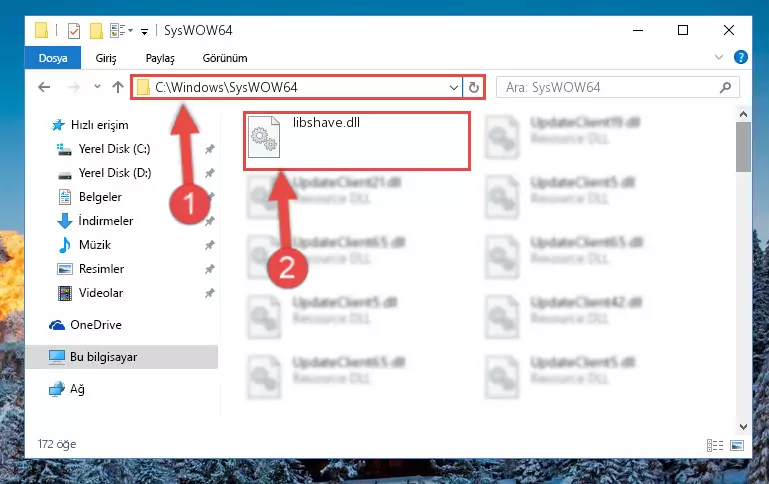Select Bu bilgisayar in navigation pane
This screenshot has height=484, width=769.
122,357
